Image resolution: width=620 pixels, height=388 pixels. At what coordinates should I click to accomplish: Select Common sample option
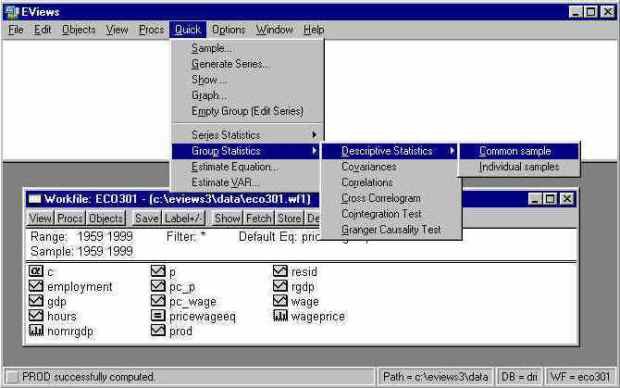[x=518, y=151]
